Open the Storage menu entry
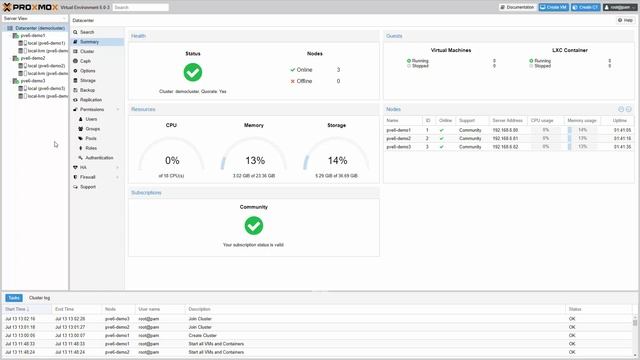640x360 pixels. coord(97,80)
